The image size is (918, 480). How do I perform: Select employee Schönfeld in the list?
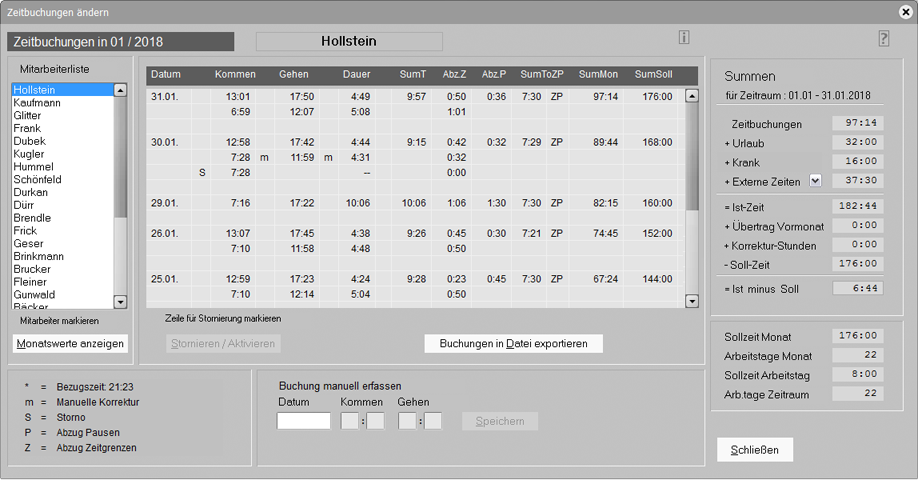[62, 180]
